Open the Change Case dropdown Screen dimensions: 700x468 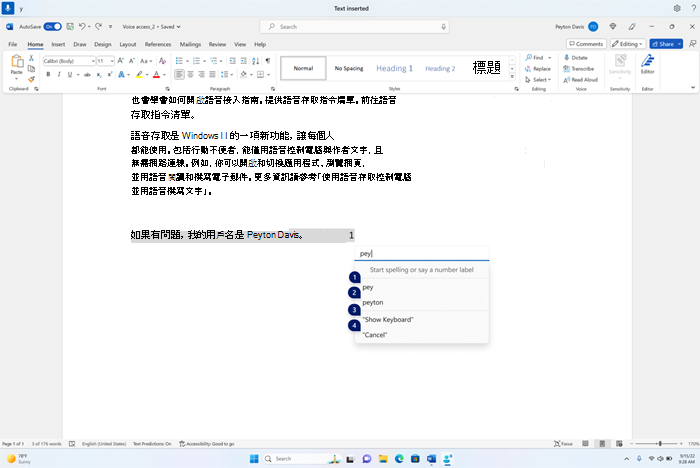point(146,61)
